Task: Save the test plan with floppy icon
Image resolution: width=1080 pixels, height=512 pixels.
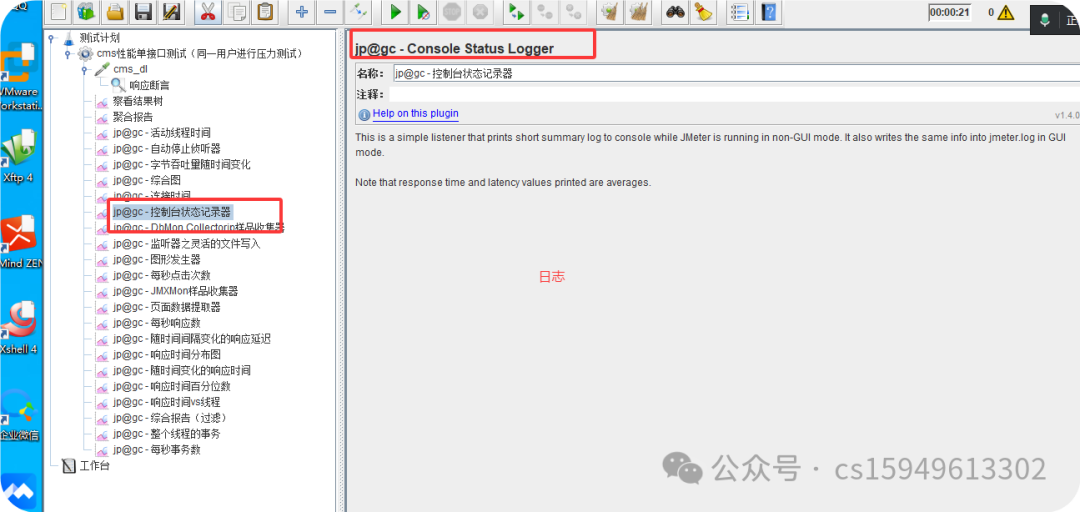Action: (x=143, y=11)
